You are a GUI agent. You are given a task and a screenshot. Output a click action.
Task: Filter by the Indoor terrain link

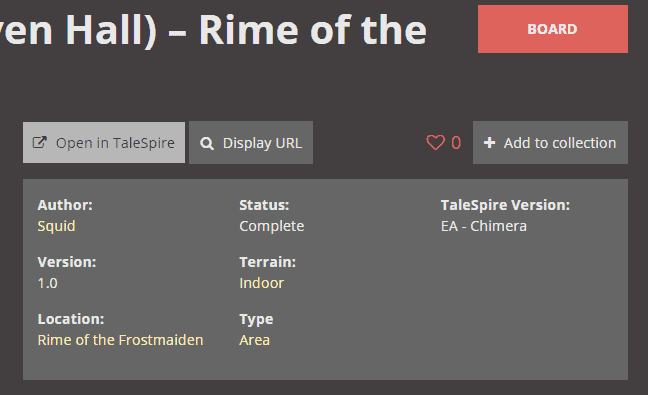click(x=262, y=283)
